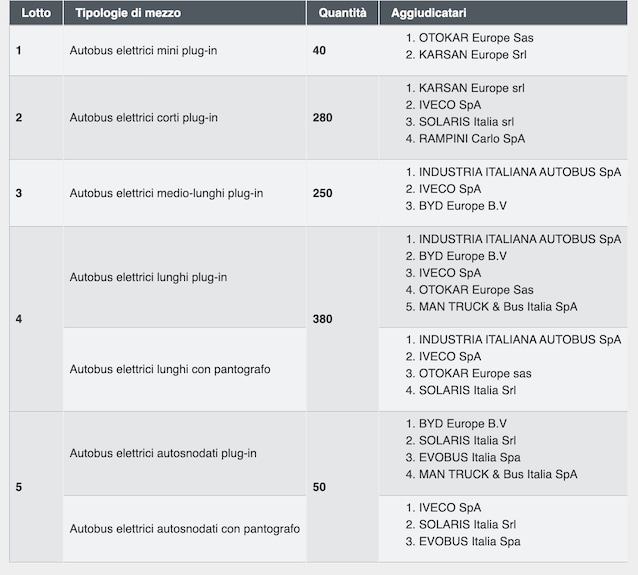Click RAMPINI Carlo SpA entry
Viewport: 638px width, 575px height.
click(472, 139)
